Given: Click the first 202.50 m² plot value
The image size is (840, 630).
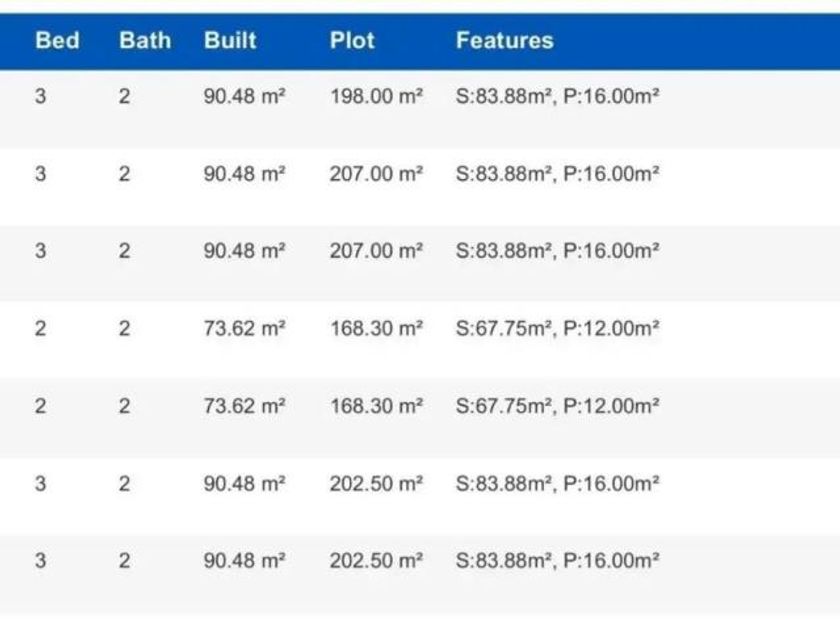Looking at the screenshot, I should 376,484.
